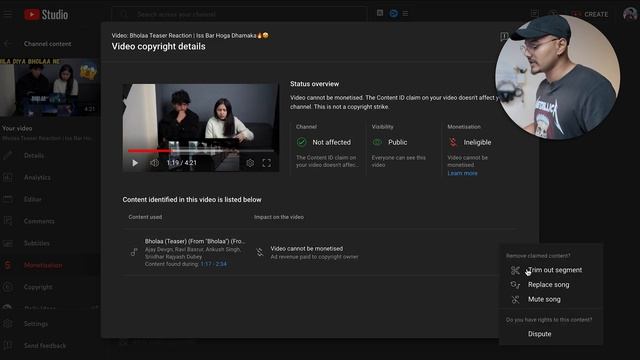Click the Settings gear icon in sidebar
Screen dimensions: 640x360
[7, 324]
